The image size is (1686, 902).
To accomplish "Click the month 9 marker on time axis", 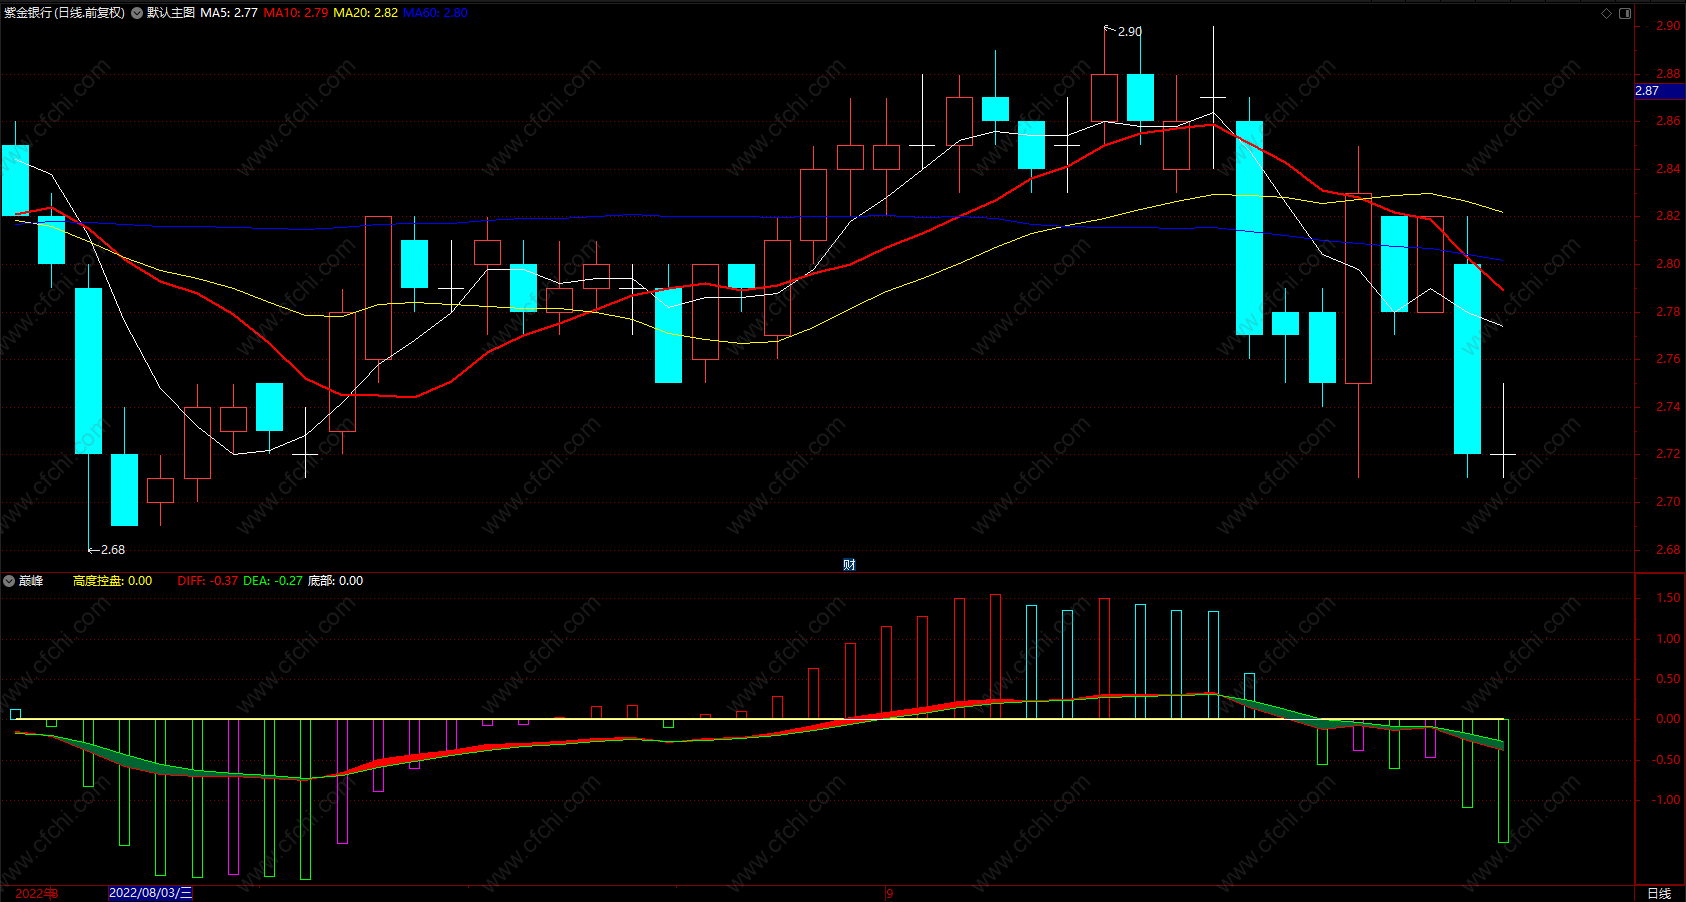I will tap(890, 893).
